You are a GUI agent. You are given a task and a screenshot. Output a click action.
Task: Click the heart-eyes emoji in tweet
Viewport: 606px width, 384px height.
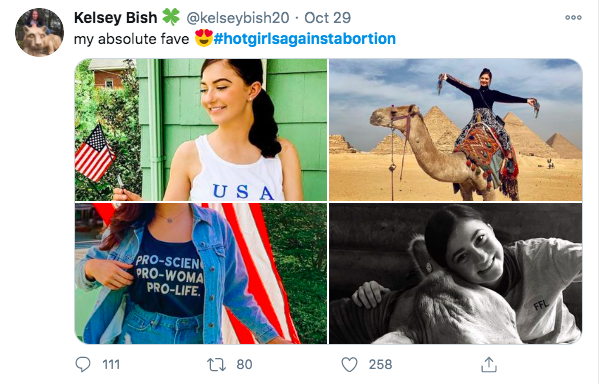pos(204,38)
